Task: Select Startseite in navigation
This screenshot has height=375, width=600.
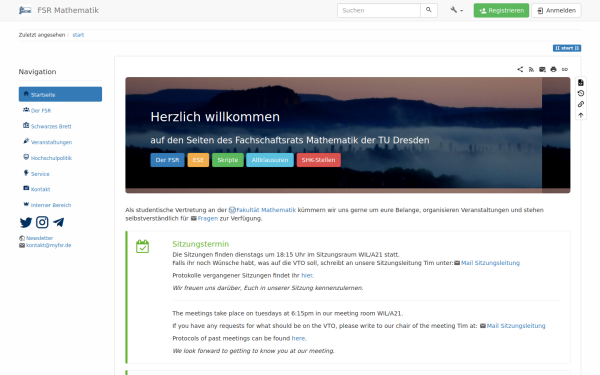Action: [60, 94]
